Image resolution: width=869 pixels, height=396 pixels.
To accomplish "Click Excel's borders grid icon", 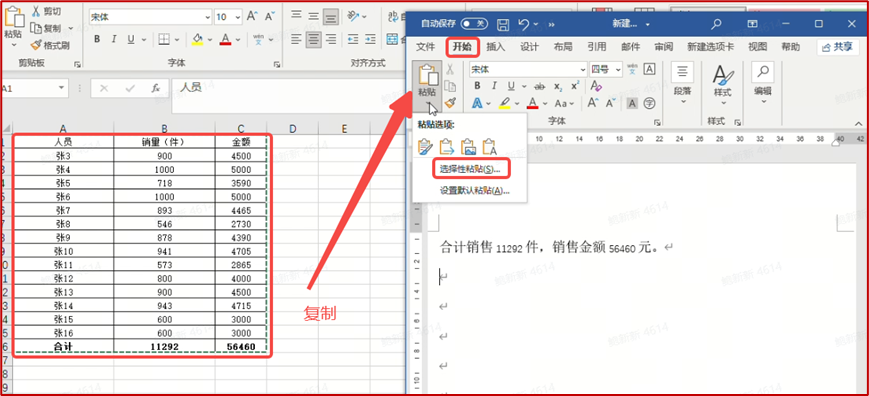I will 163,39.
